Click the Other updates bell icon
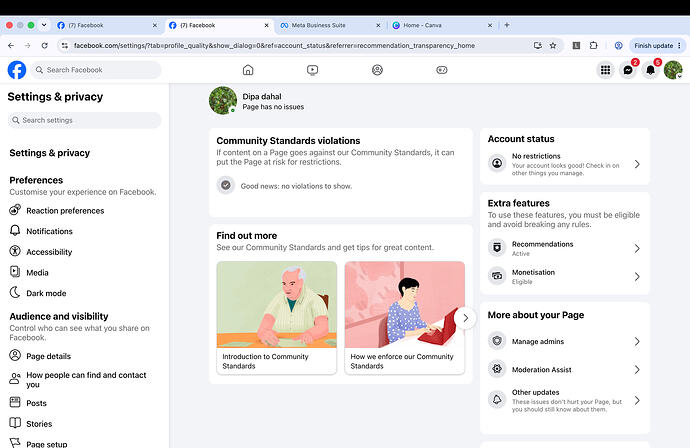 point(497,400)
